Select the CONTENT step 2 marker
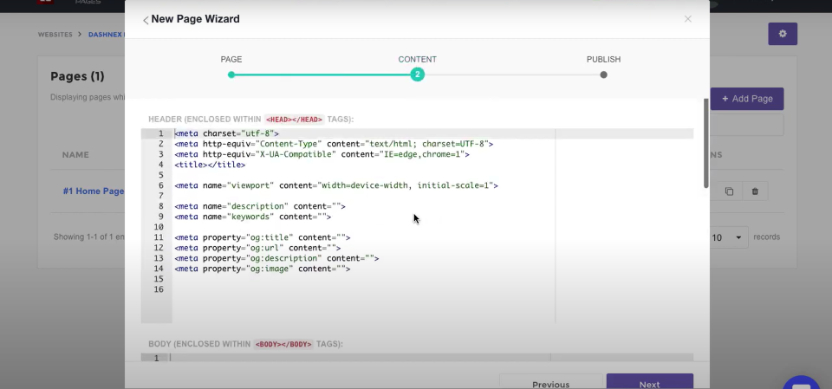This screenshot has height=389, width=832. 417,75
